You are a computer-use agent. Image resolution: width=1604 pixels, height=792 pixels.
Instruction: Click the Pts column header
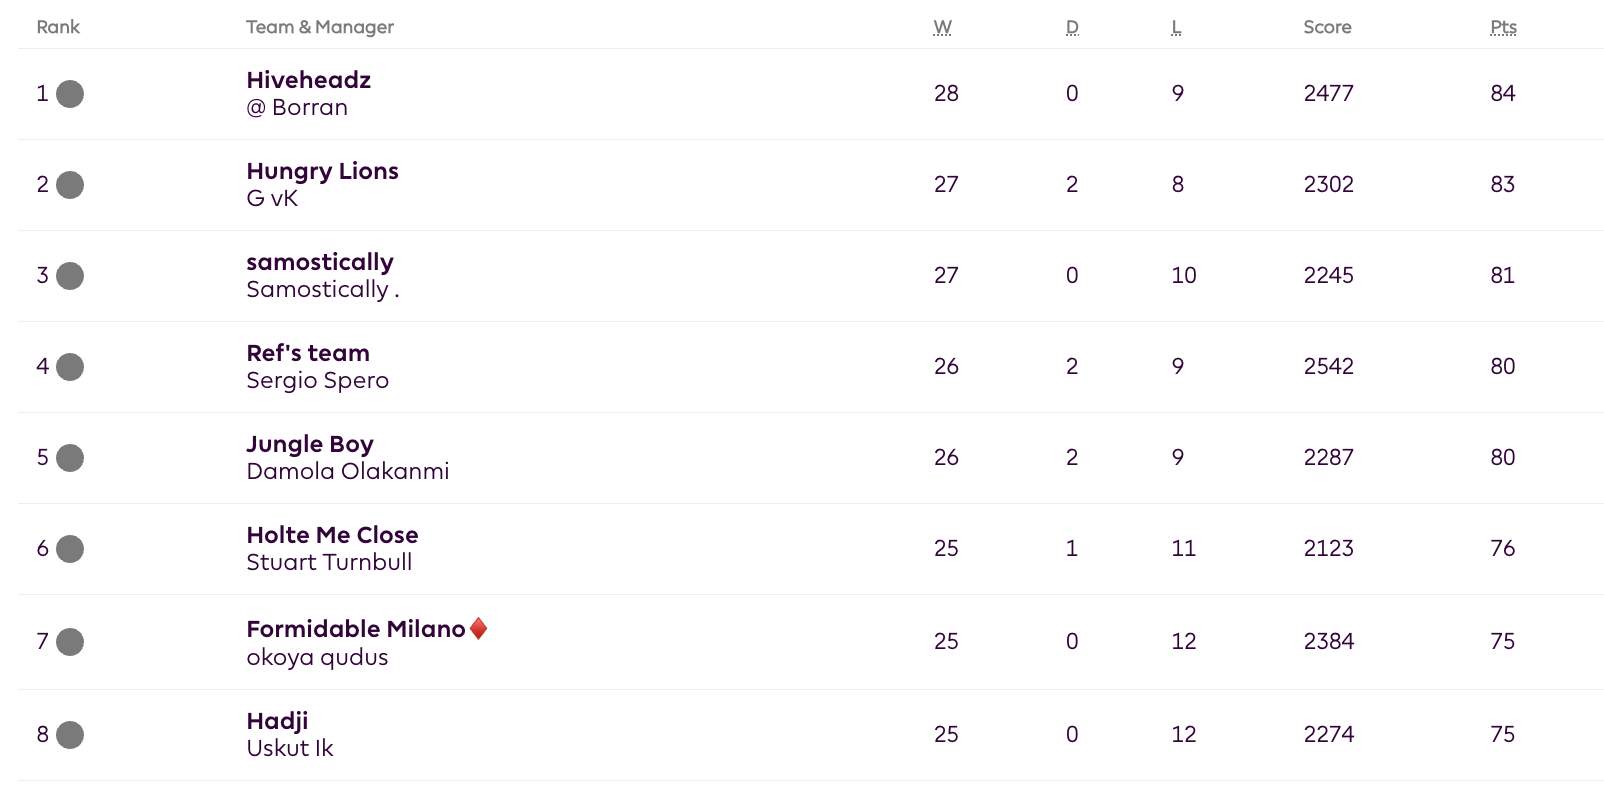point(1503,28)
